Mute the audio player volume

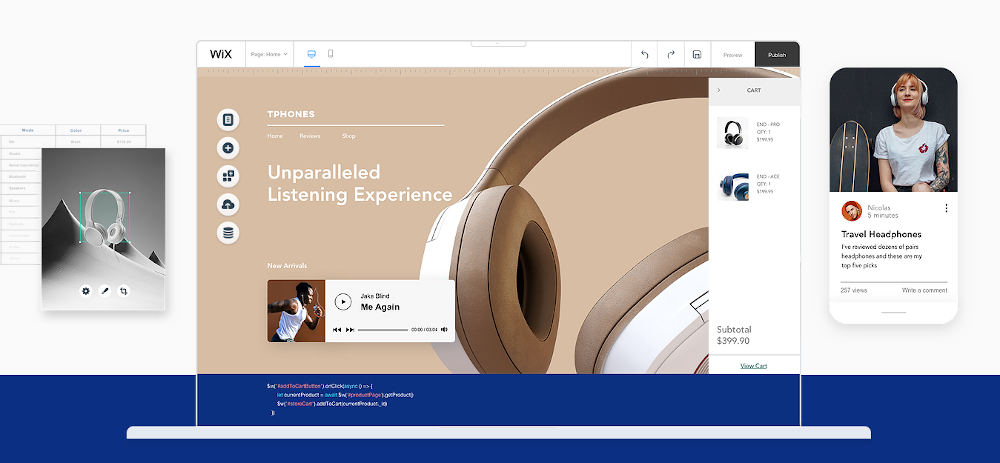tap(445, 329)
